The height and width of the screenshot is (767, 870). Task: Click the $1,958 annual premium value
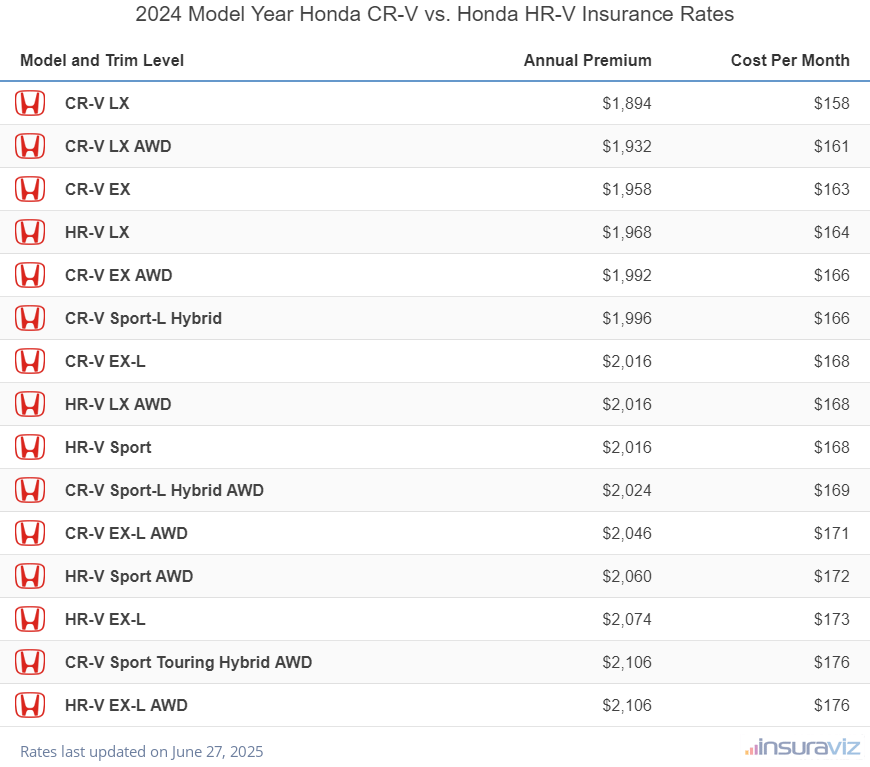627,190
